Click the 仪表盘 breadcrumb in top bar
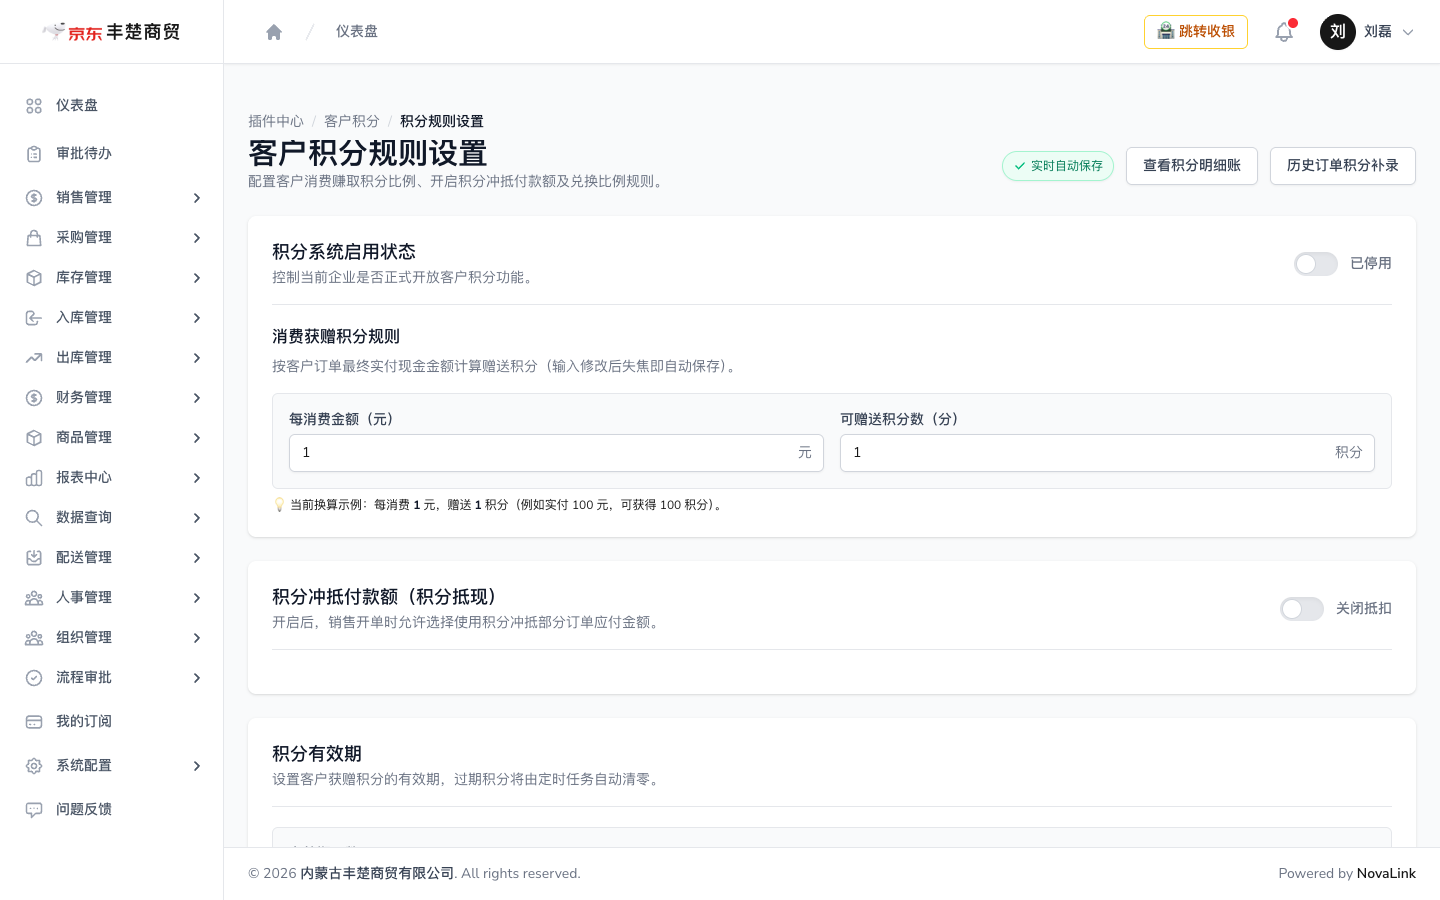Screen dimensions: 1440x900 (357, 32)
